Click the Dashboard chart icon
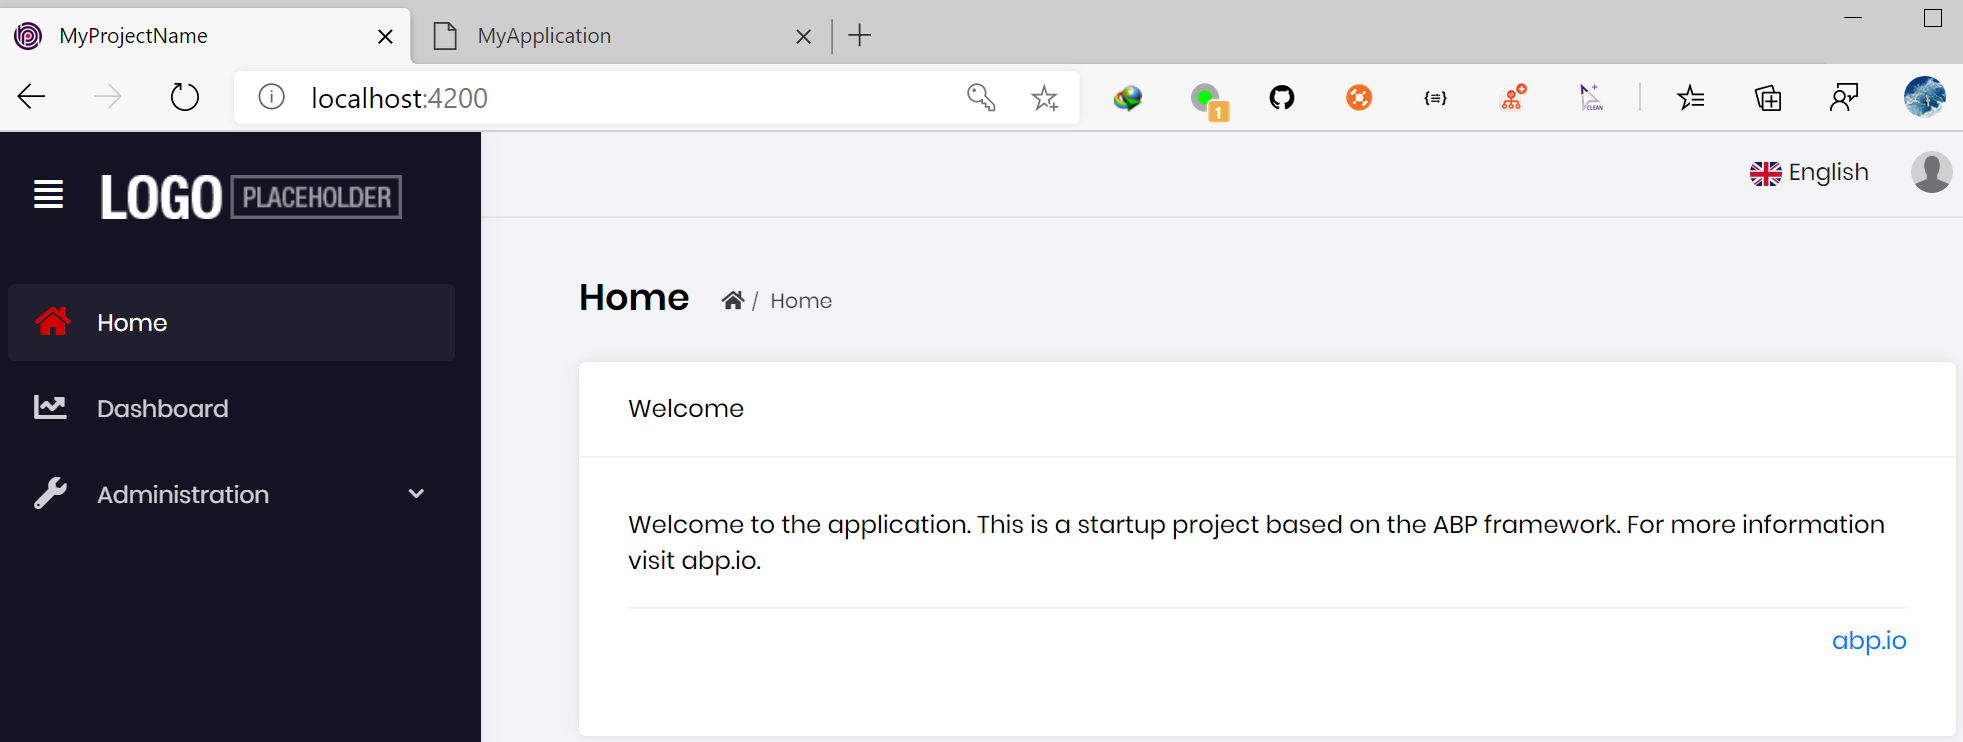The width and height of the screenshot is (1963, 742). (x=50, y=407)
